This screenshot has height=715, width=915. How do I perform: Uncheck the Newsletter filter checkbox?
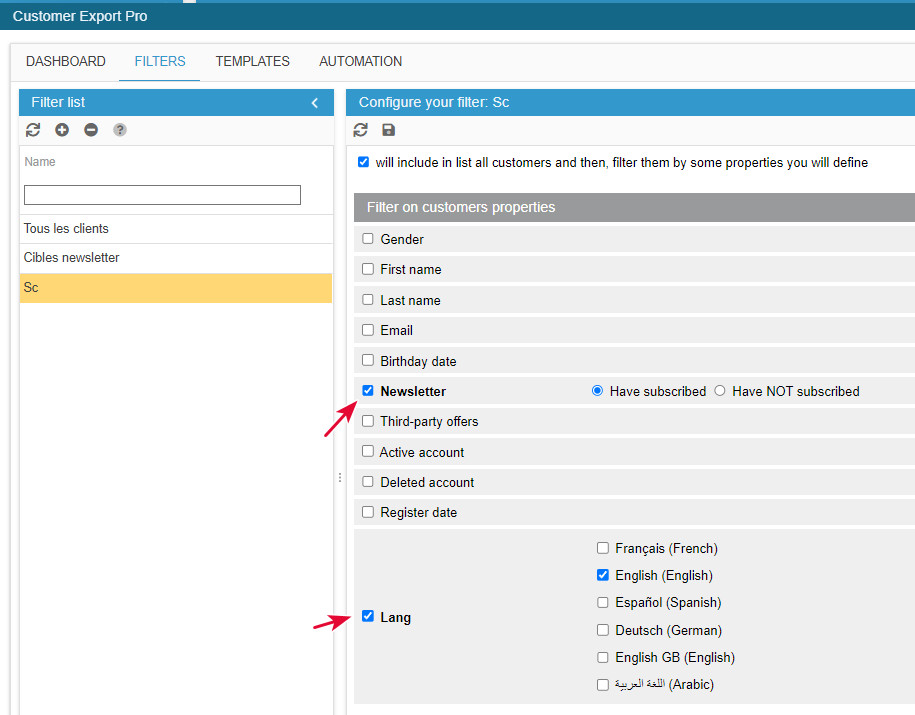coord(367,390)
